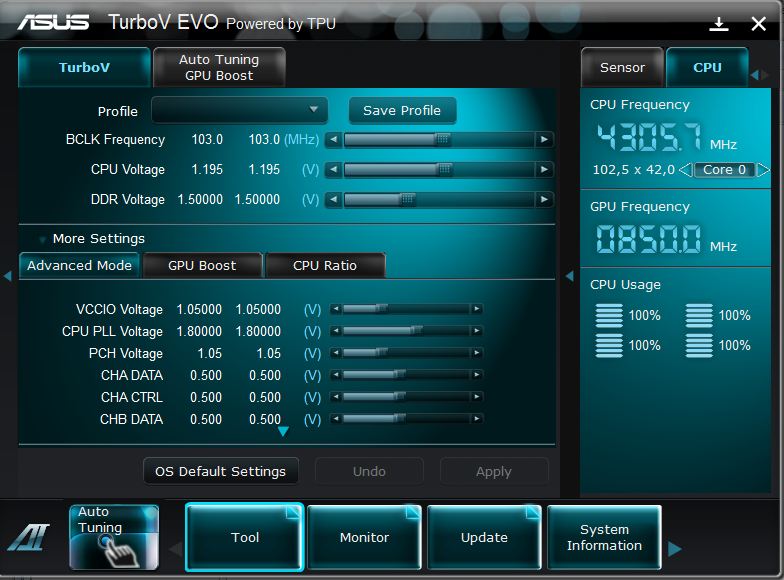Click the CPU Frequency 4305.7 readout
The height and width of the screenshot is (580, 784).
point(650,137)
